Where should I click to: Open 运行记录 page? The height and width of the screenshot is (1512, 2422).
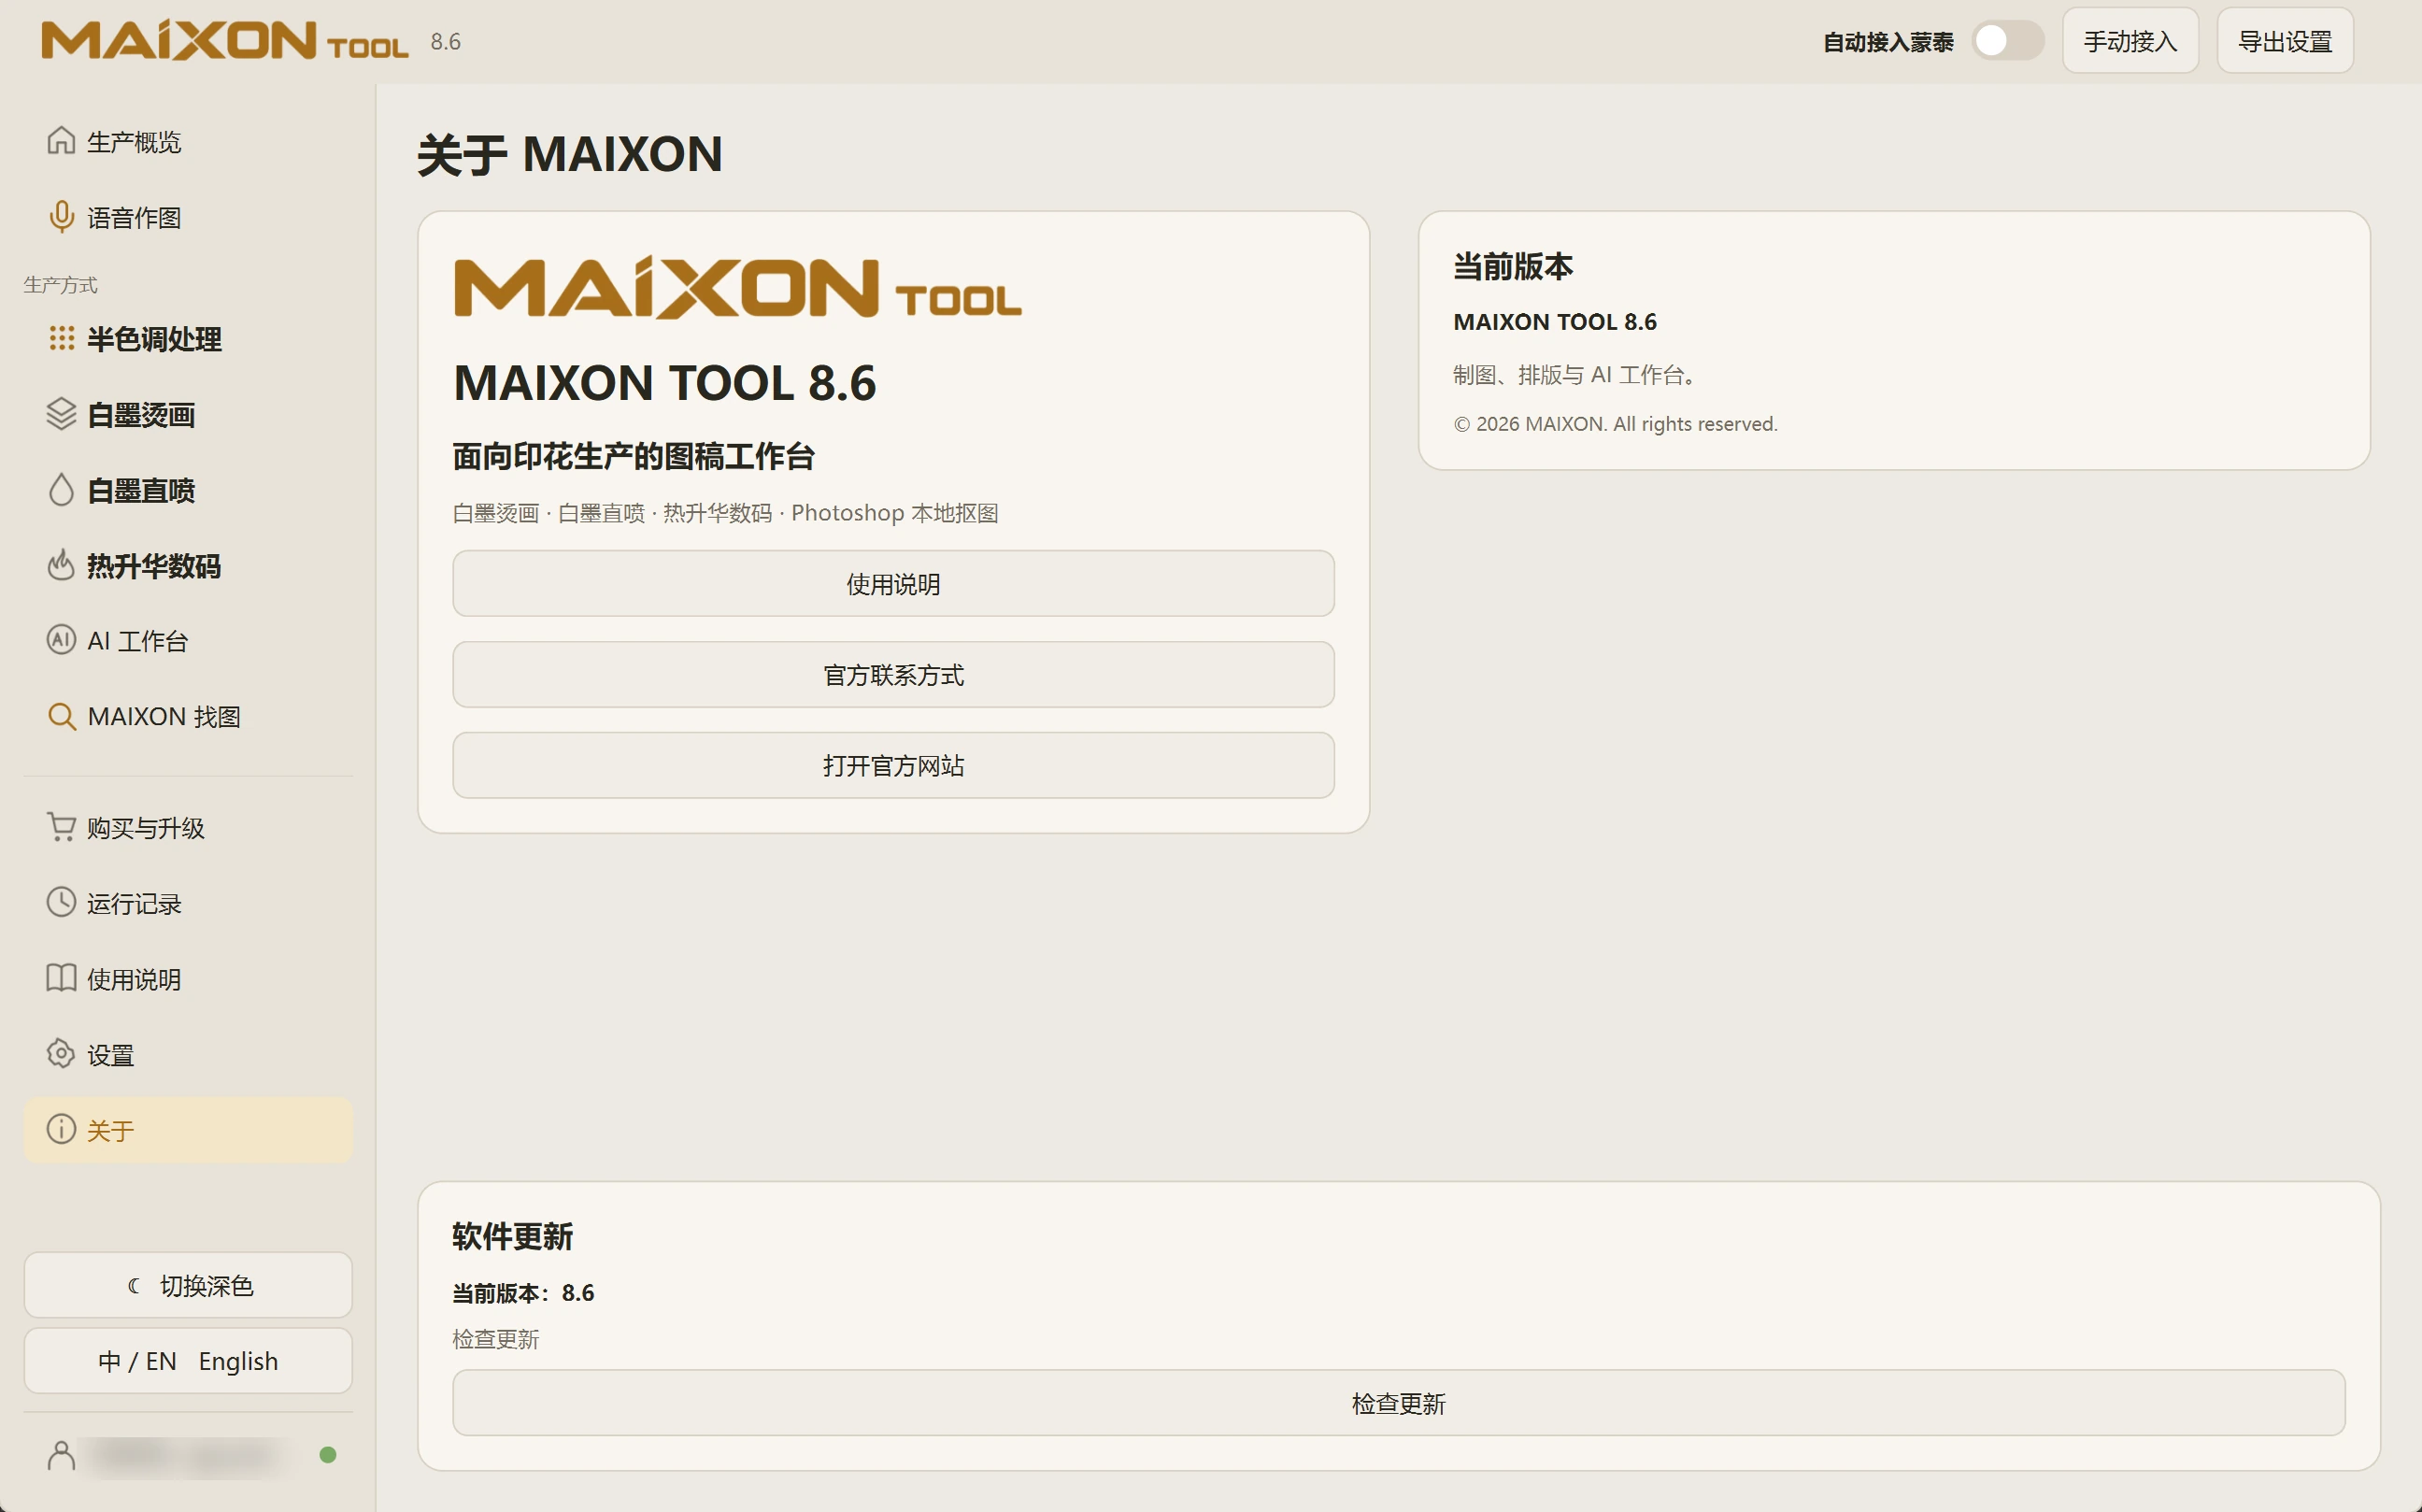[188, 903]
